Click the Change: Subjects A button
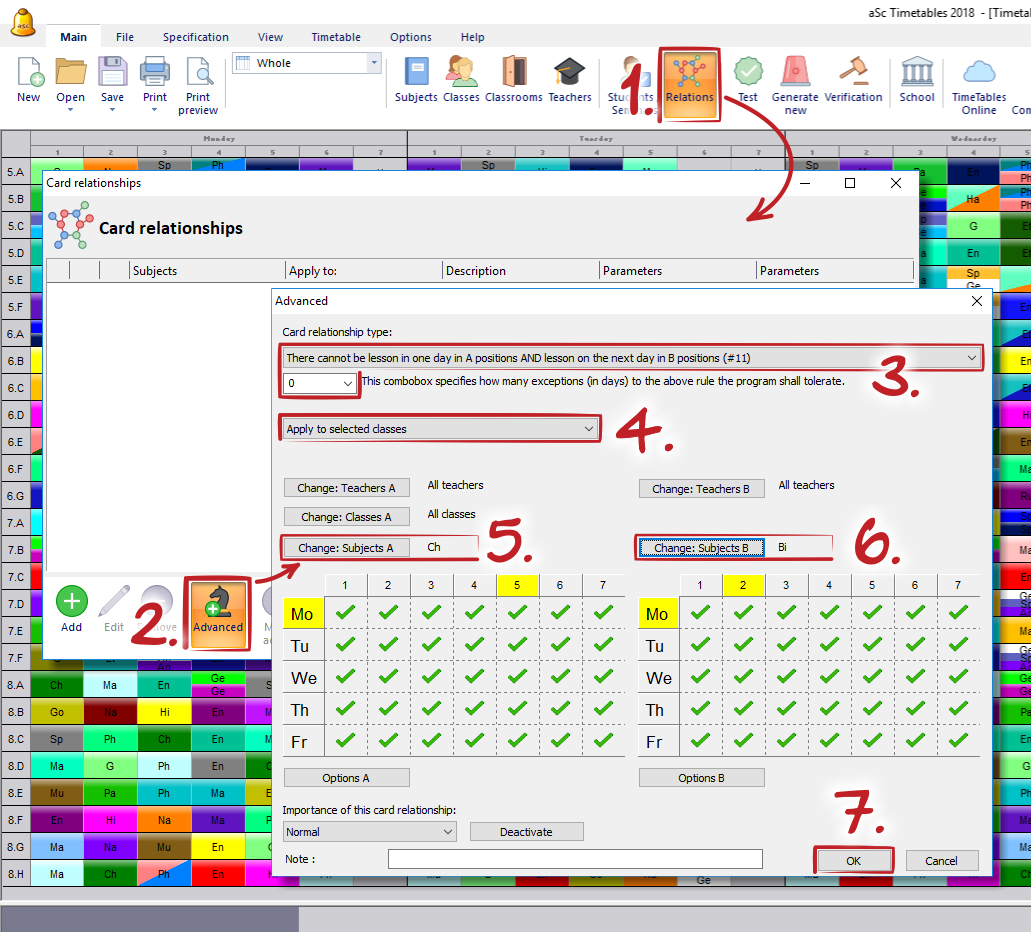This screenshot has width=1031, height=932. pyautogui.click(x=346, y=547)
